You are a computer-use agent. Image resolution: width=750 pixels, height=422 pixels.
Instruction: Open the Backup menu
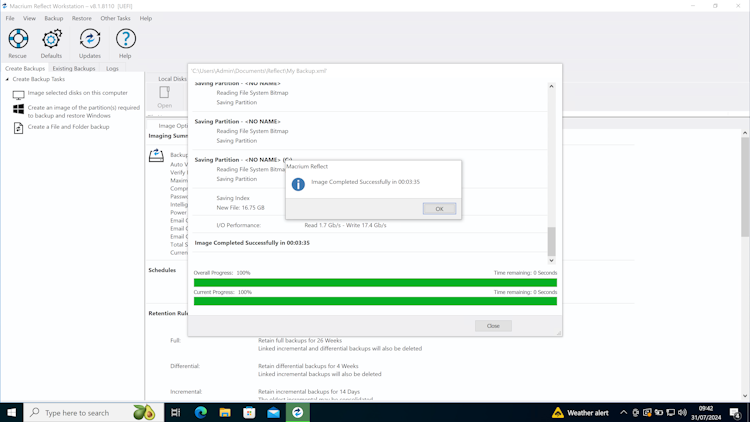click(54, 18)
